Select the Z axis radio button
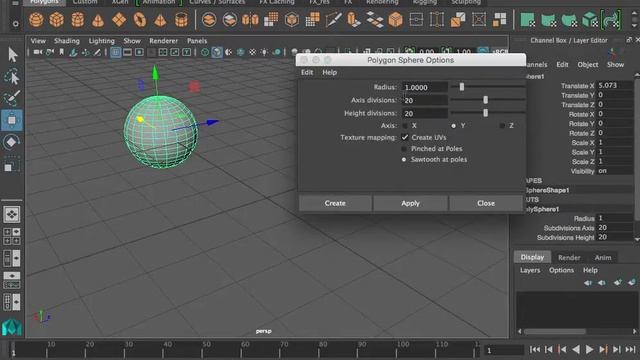The height and width of the screenshot is (360, 640). click(x=502, y=126)
